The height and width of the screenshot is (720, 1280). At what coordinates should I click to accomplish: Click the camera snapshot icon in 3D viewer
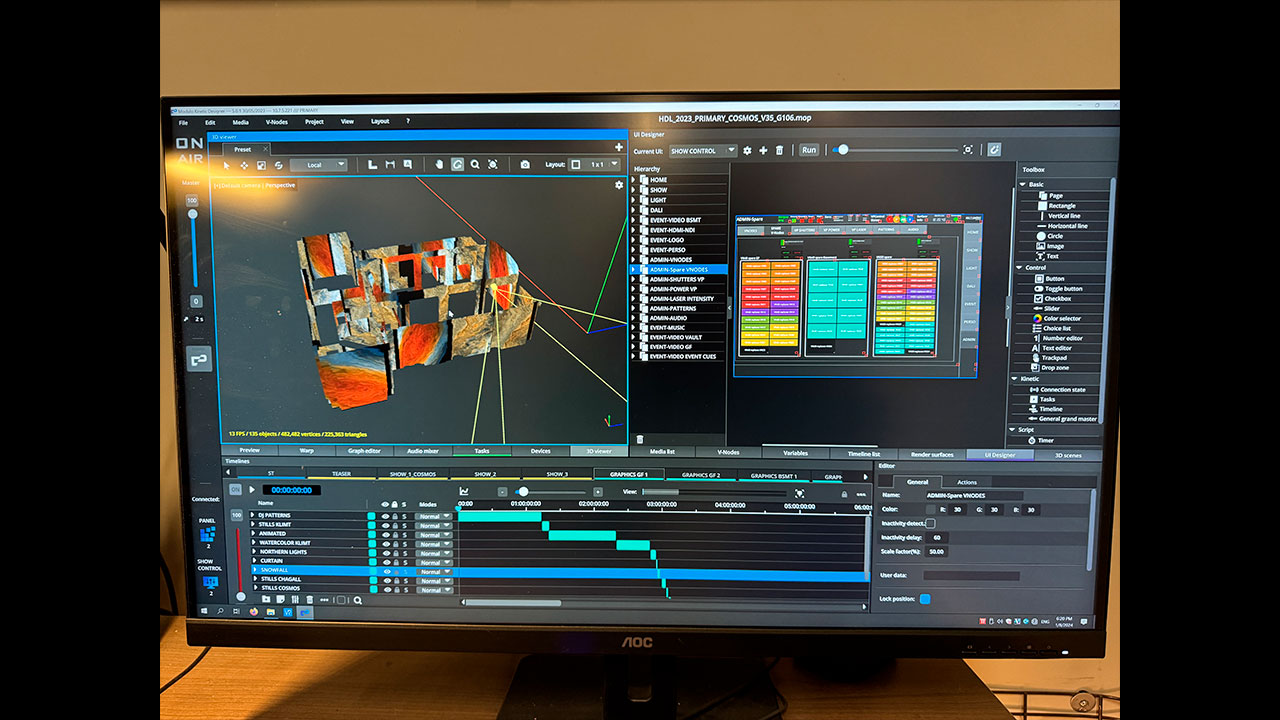point(525,165)
